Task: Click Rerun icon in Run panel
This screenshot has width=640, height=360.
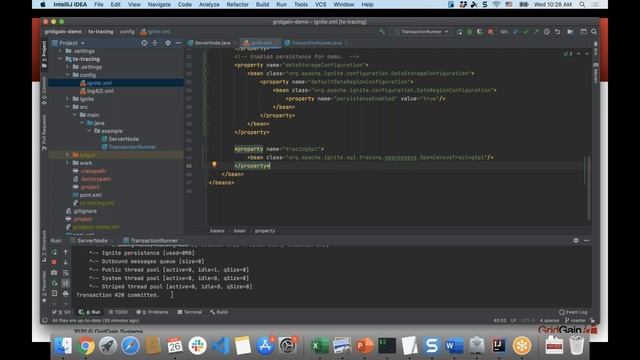Action: coord(54,252)
